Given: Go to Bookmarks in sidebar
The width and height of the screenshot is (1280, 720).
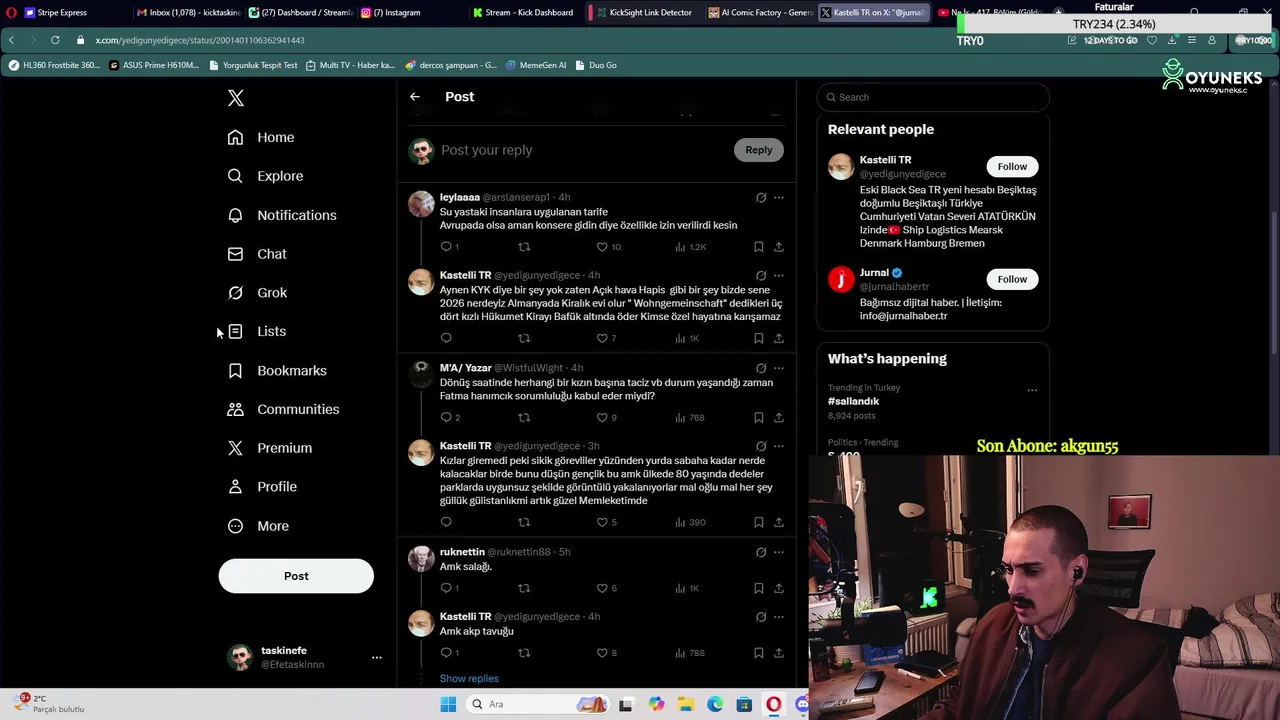Looking at the screenshot, I should 277,370.
